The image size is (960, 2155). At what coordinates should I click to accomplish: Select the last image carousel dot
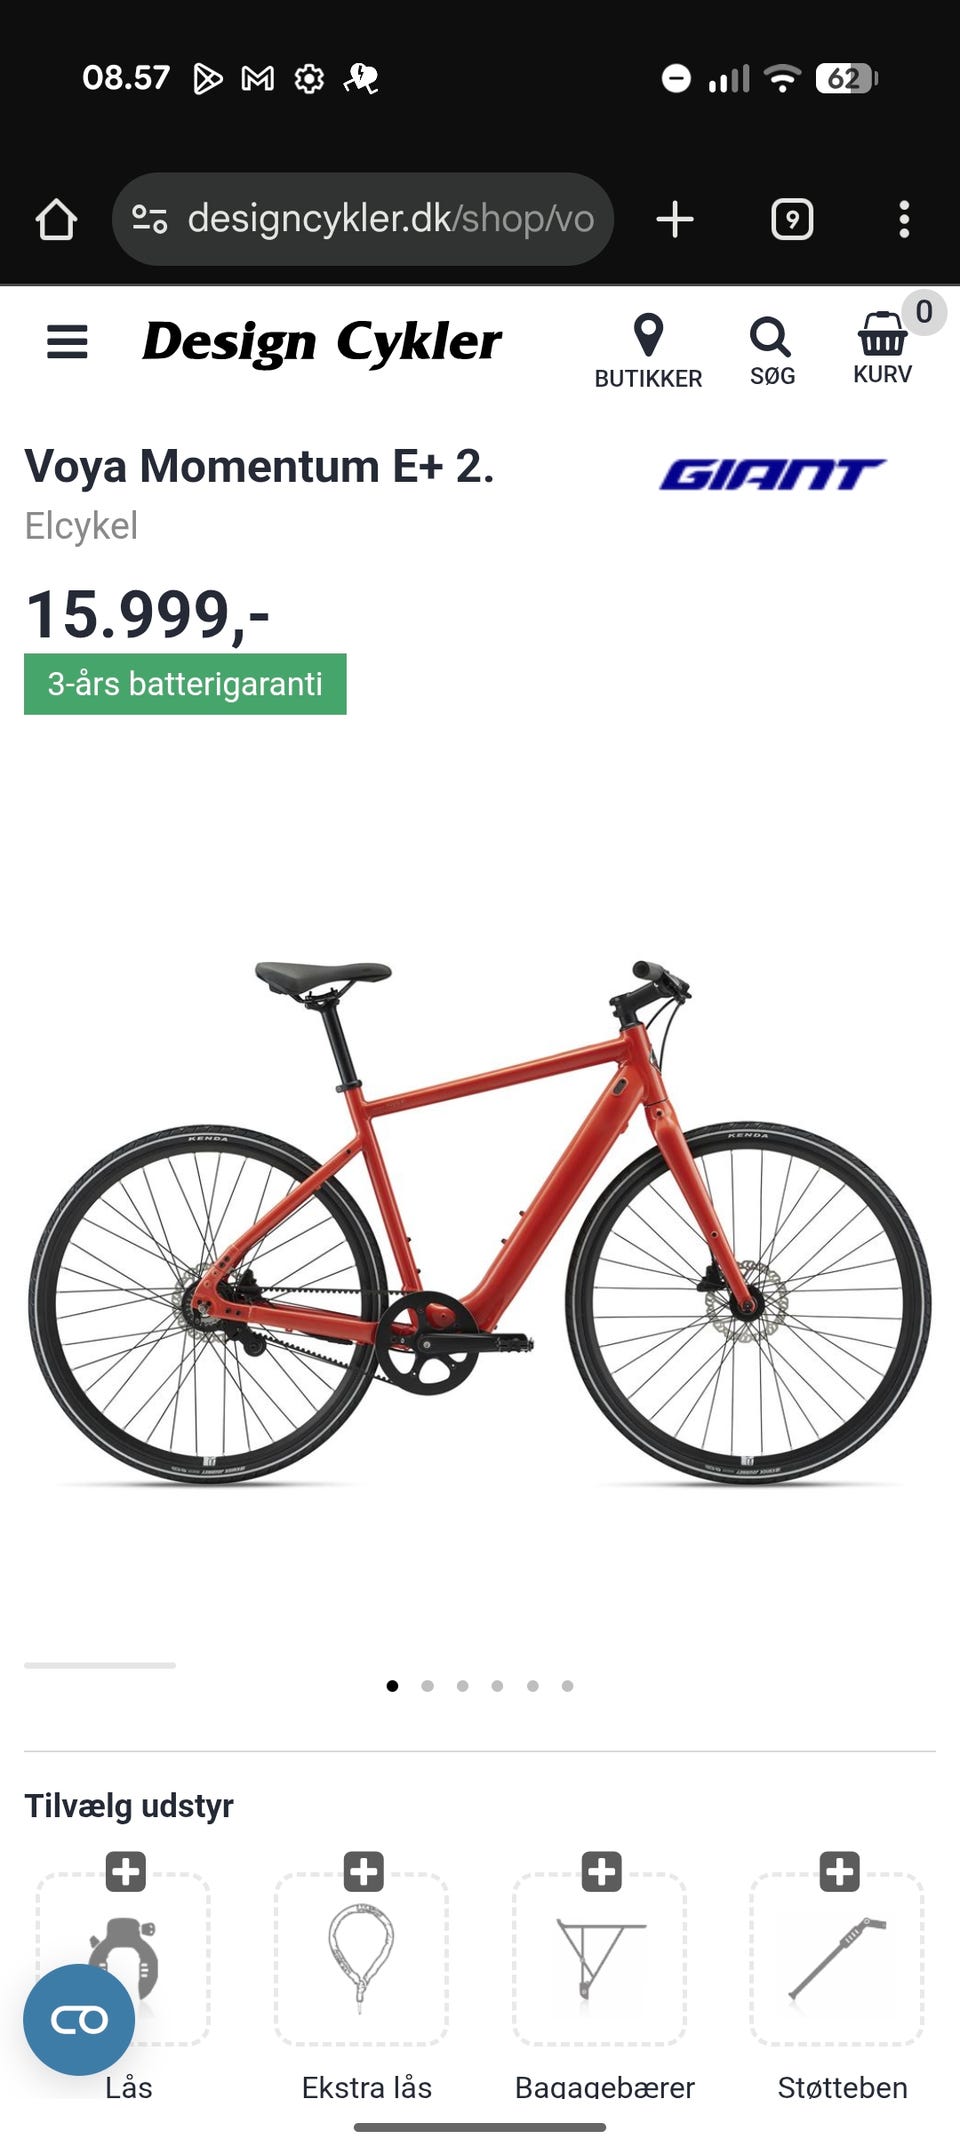567,1686
